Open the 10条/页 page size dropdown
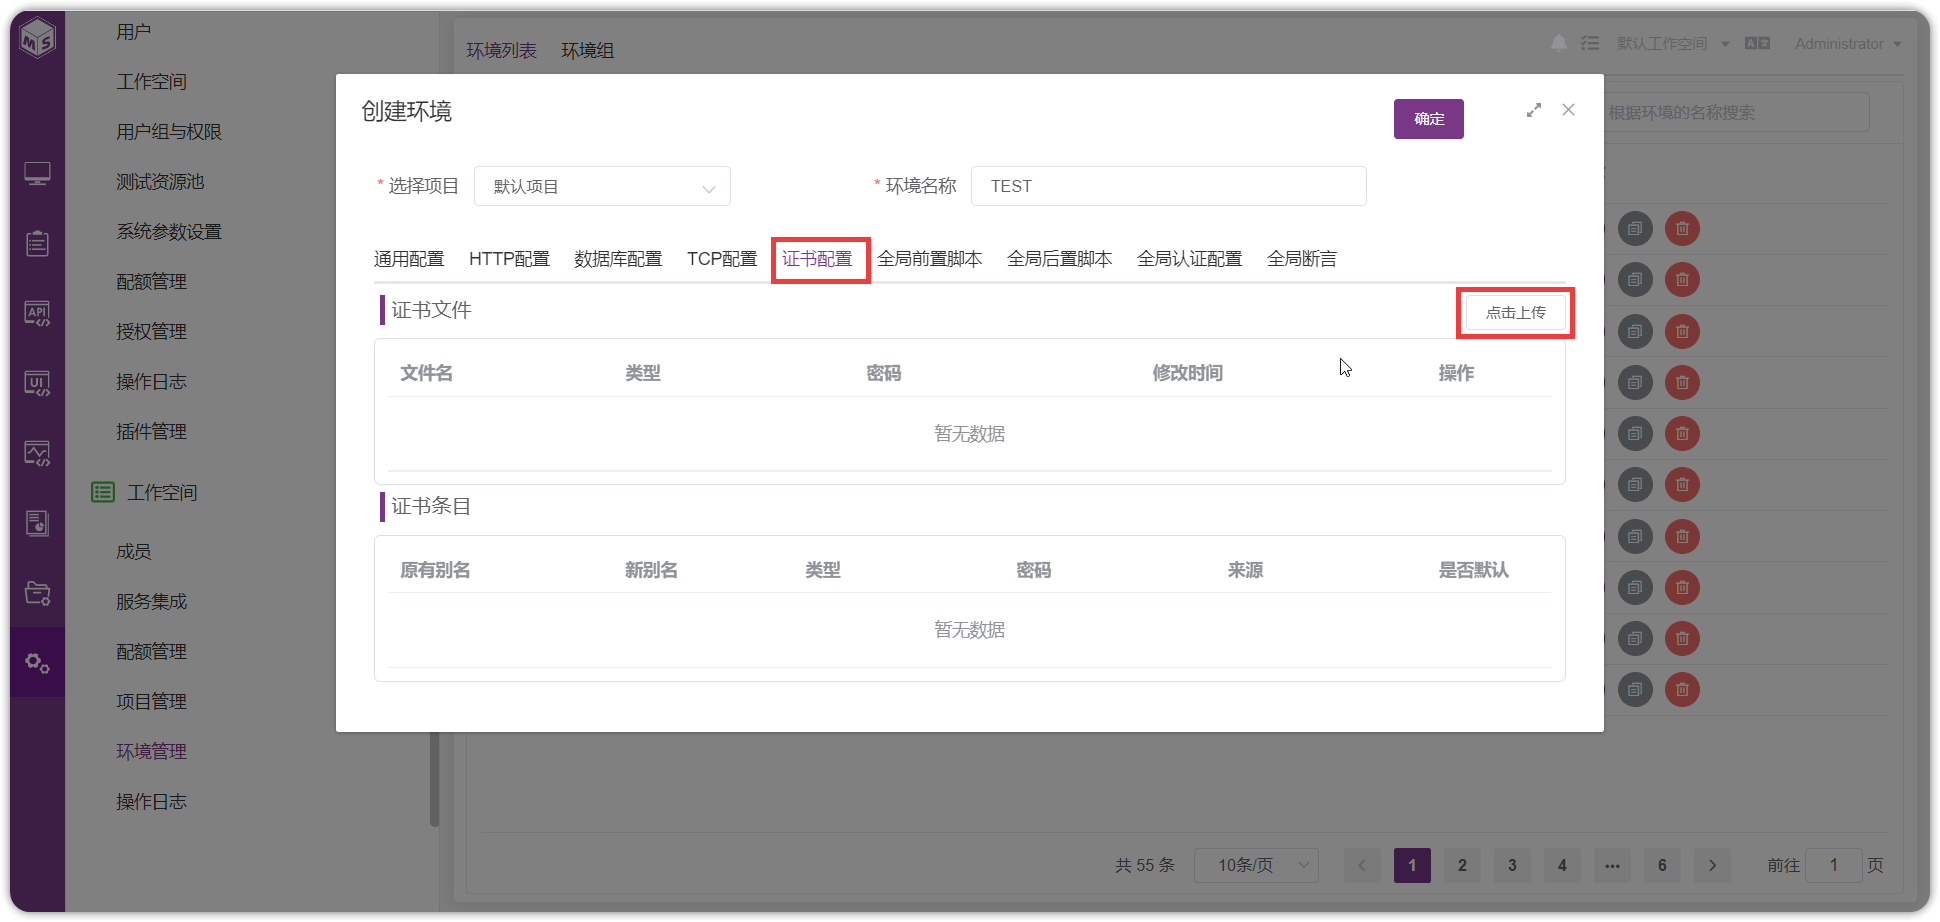This screenshot has height=922, width=1940. coord(1256,865)
